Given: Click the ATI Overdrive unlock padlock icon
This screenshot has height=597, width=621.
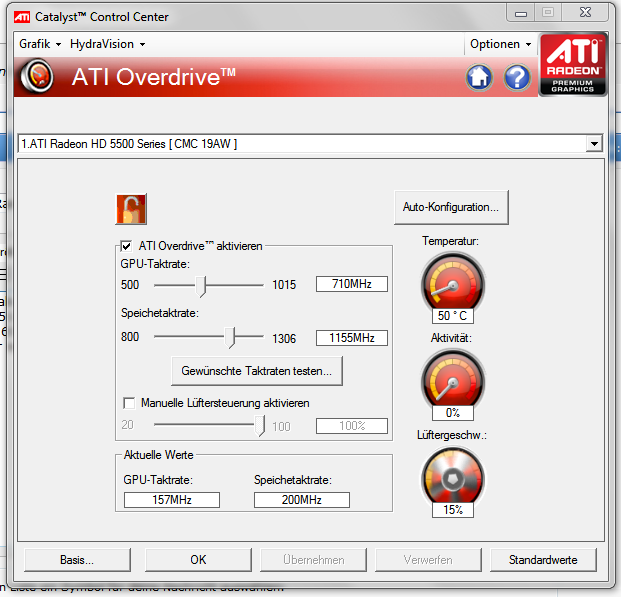Looking at the screenshot, I should 131,209.
